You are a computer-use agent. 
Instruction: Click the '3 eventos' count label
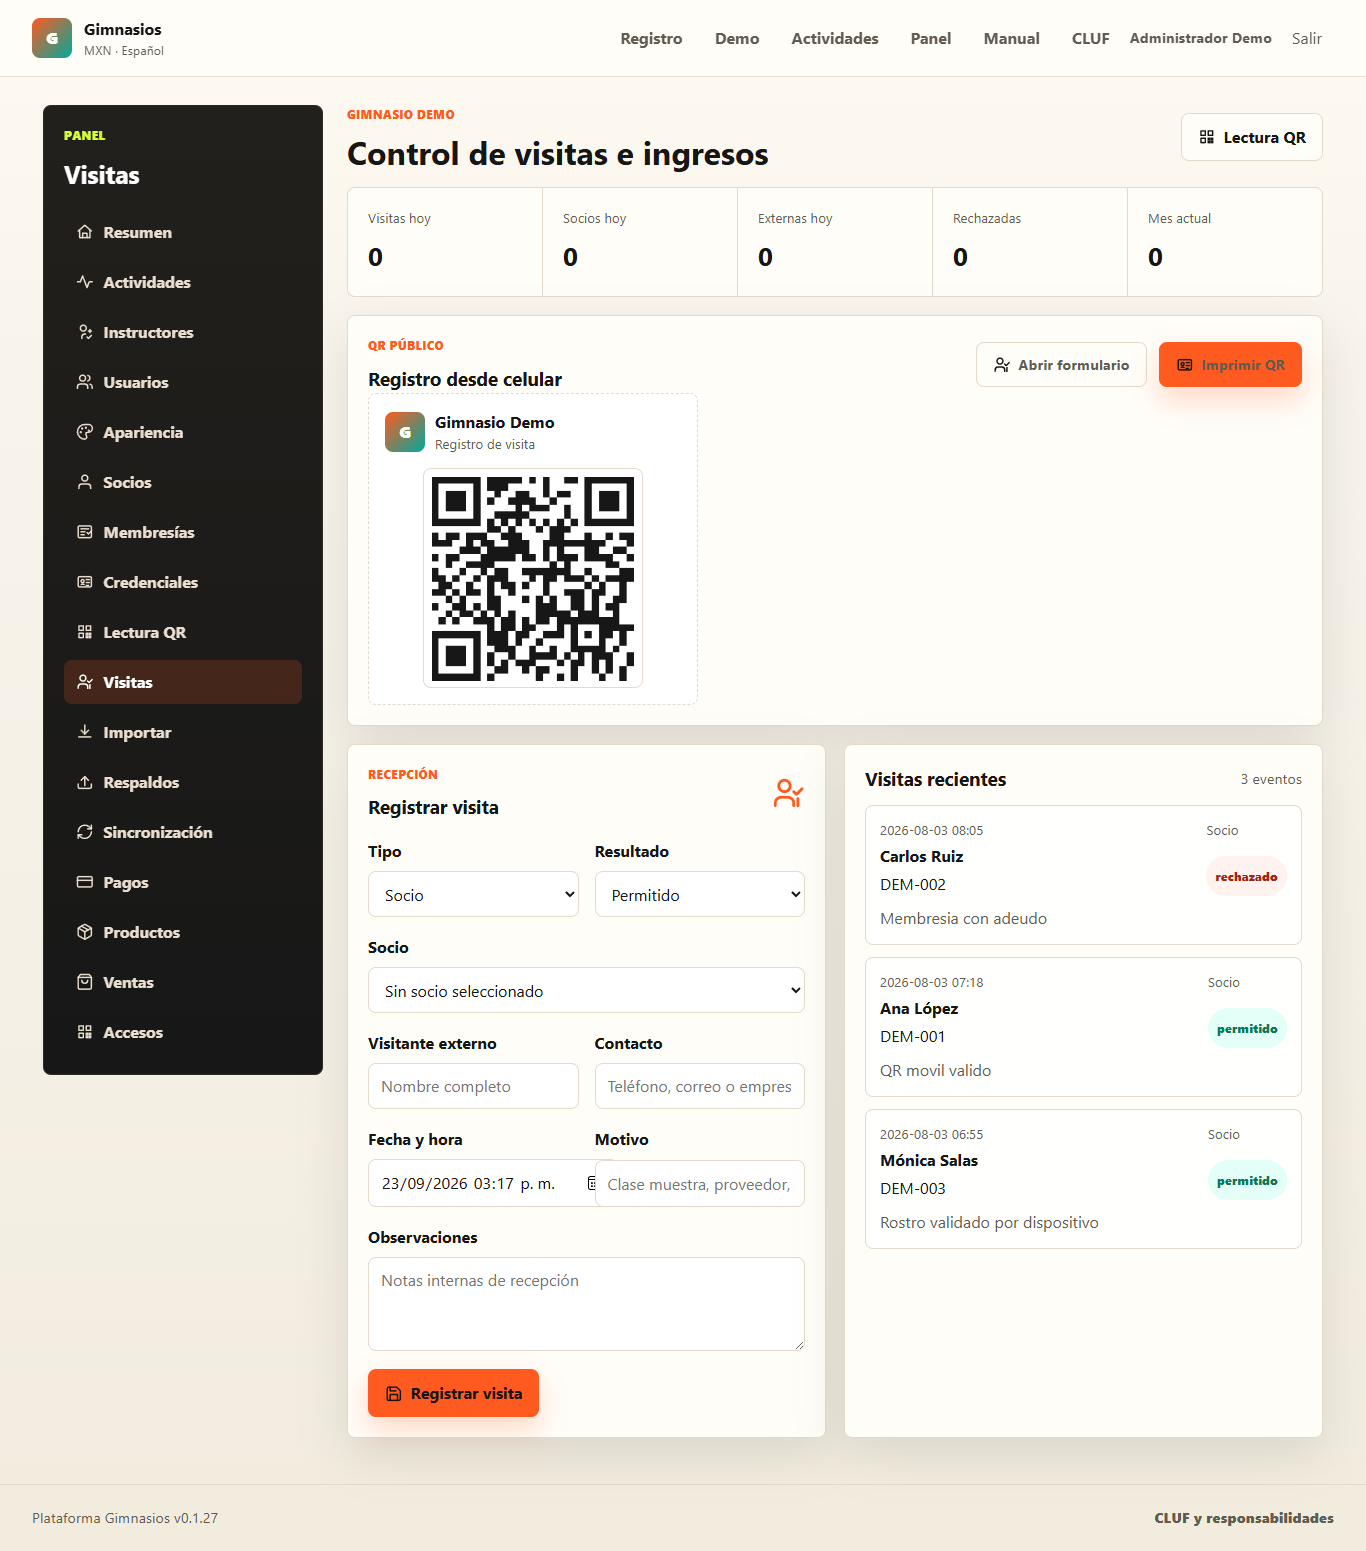[1271, 779]
